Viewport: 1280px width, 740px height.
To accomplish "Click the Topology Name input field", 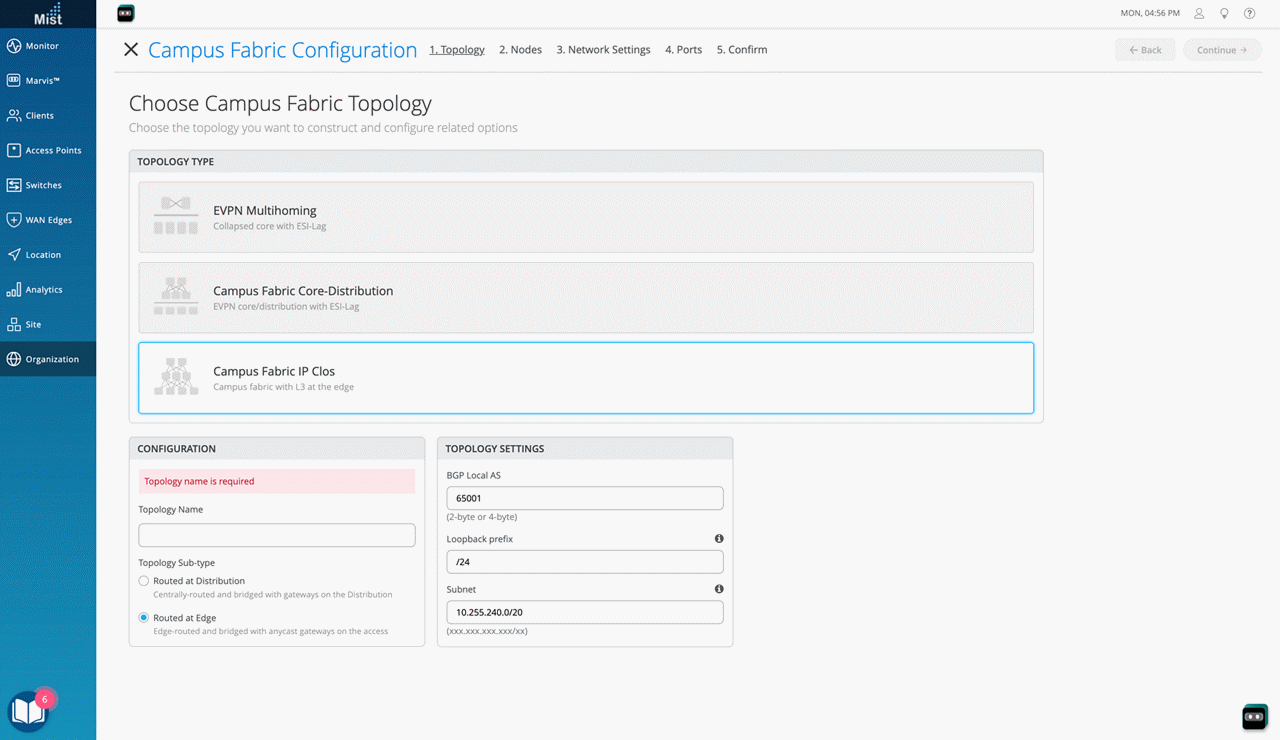I will point(276,534).
